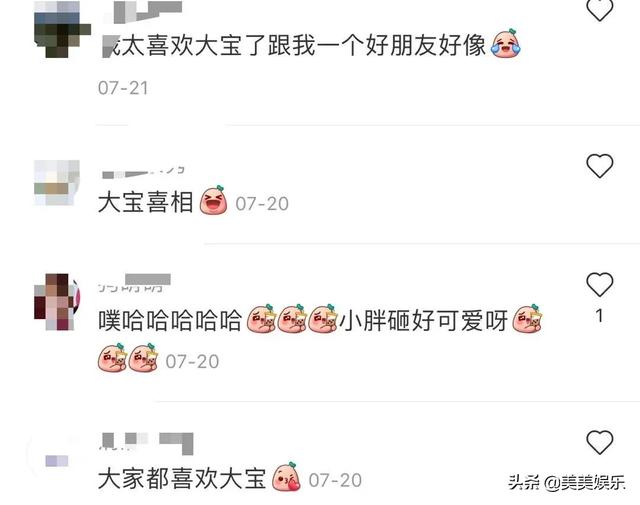Open username above the 噗哈哈哈哈哈 comment
This screenshot has height=505, width=640.
pyautogui.click(x=134, y=283)
